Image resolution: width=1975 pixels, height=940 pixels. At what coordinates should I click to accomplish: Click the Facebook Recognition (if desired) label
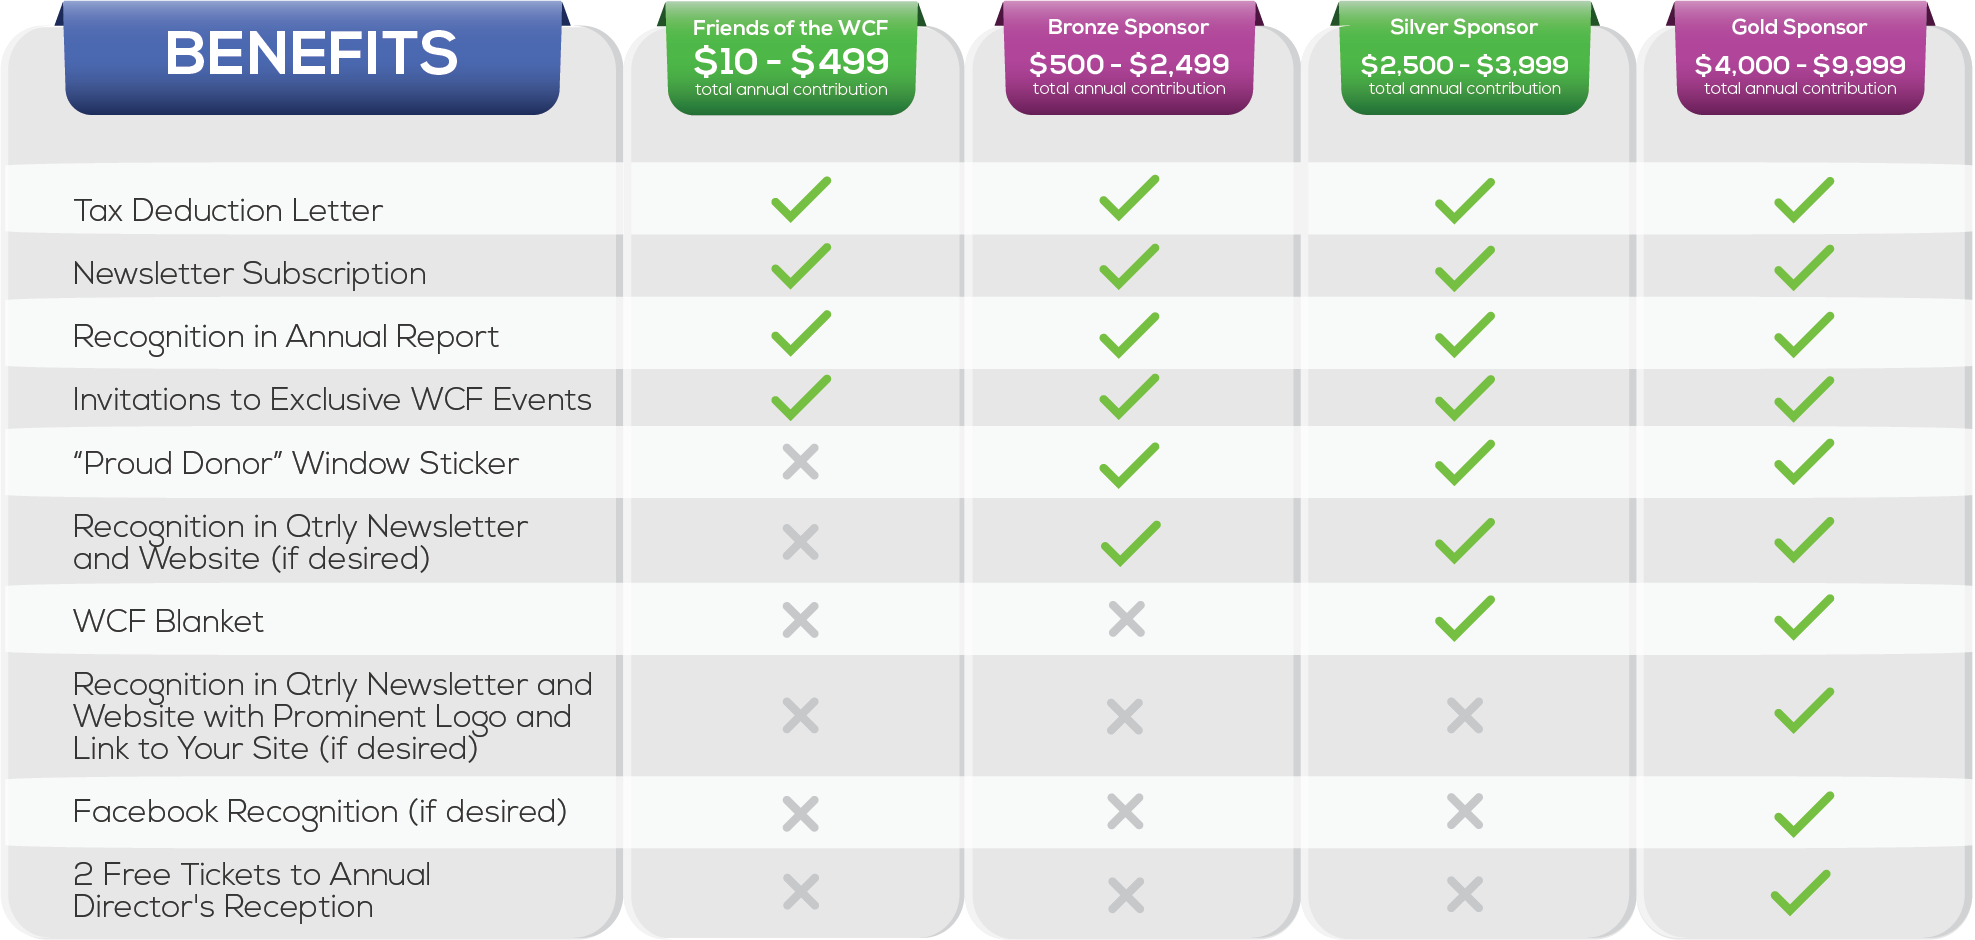pos(320,812)
